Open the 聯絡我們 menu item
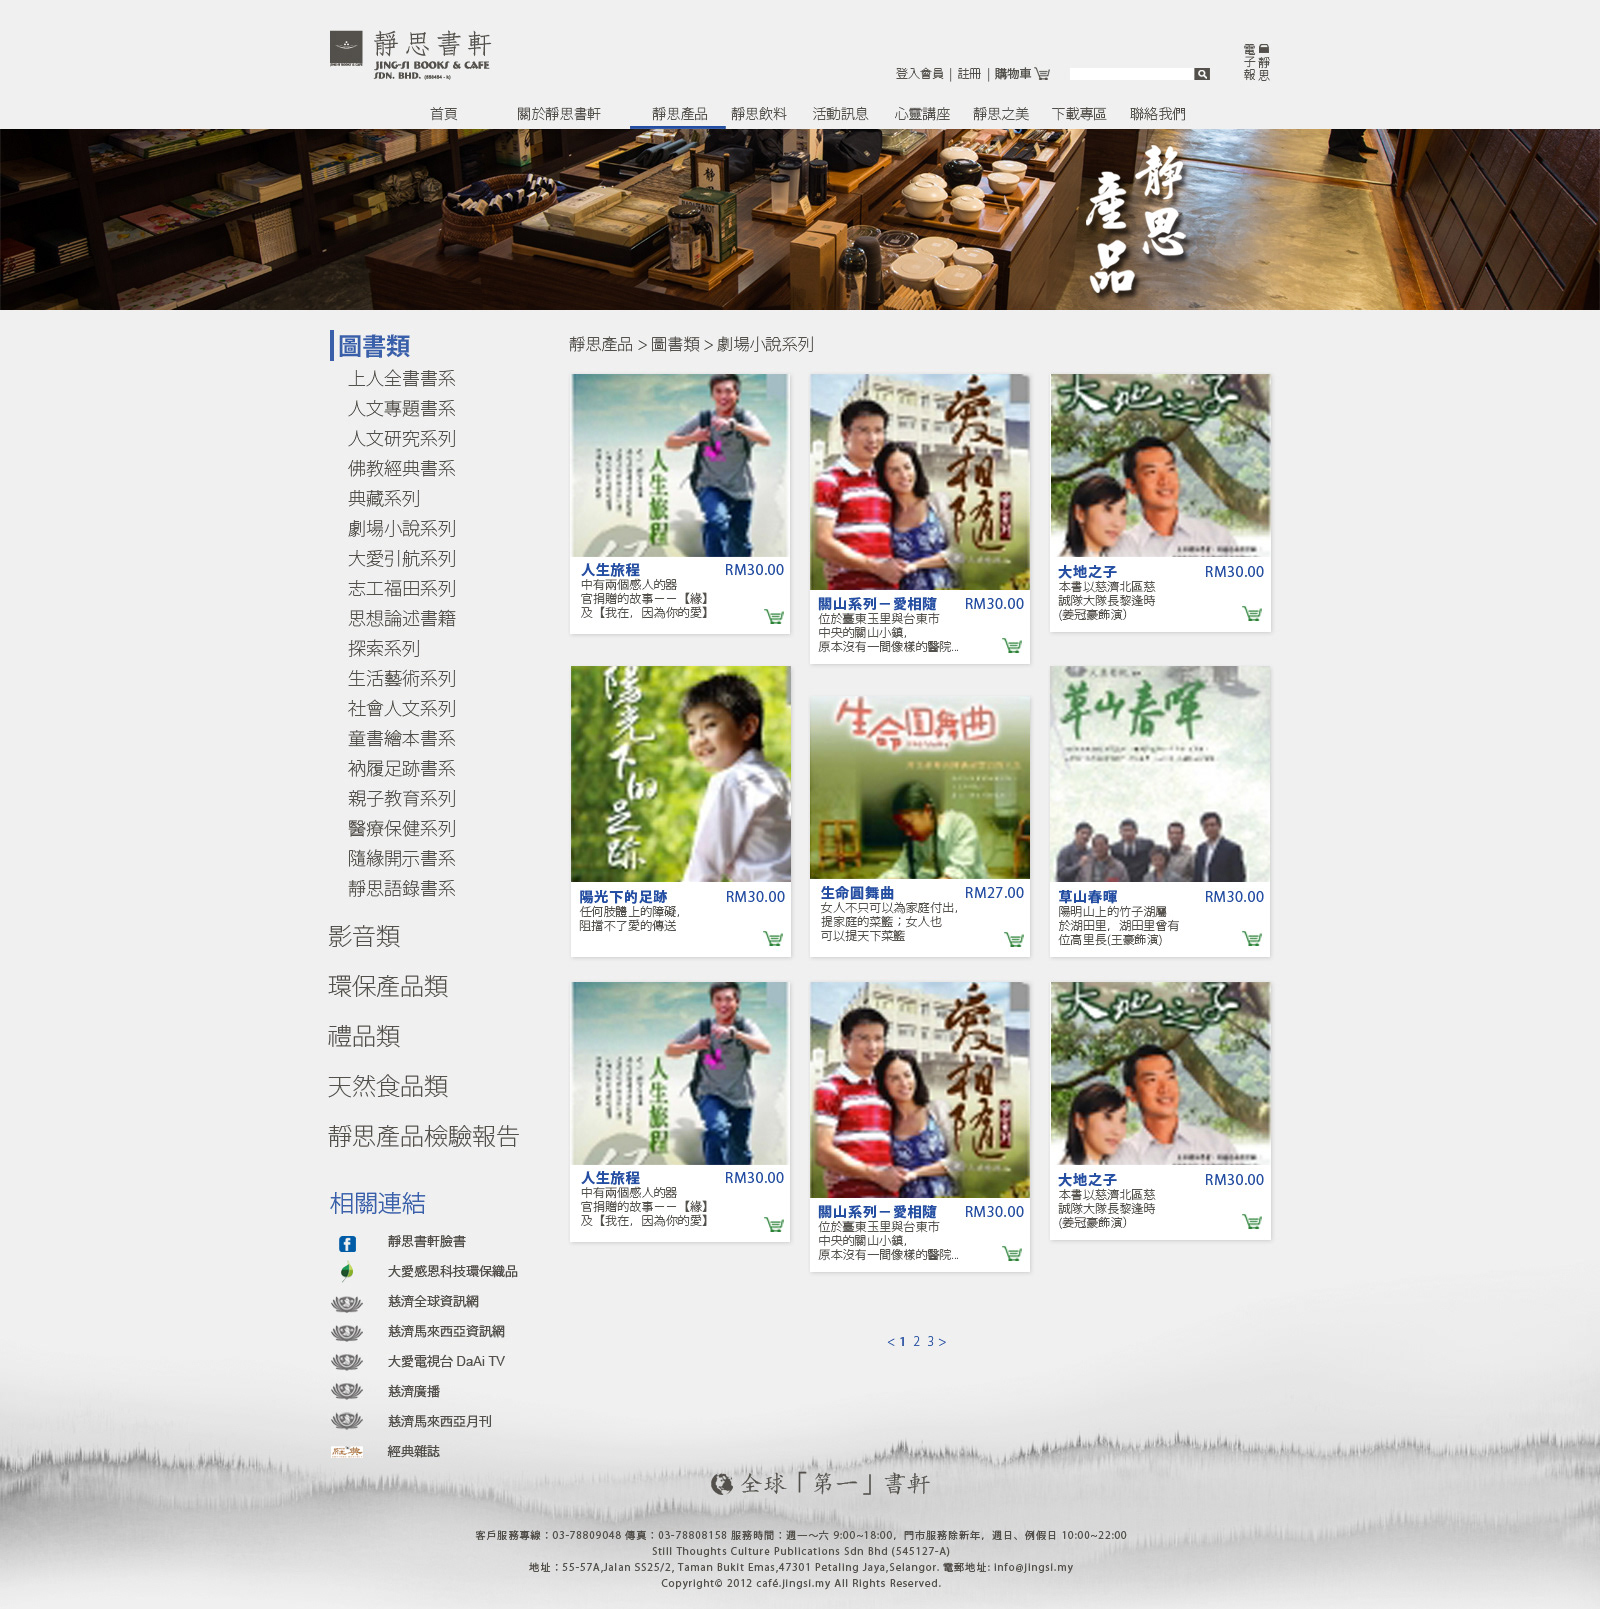 pyautogui.click(x=1158, y=114)
